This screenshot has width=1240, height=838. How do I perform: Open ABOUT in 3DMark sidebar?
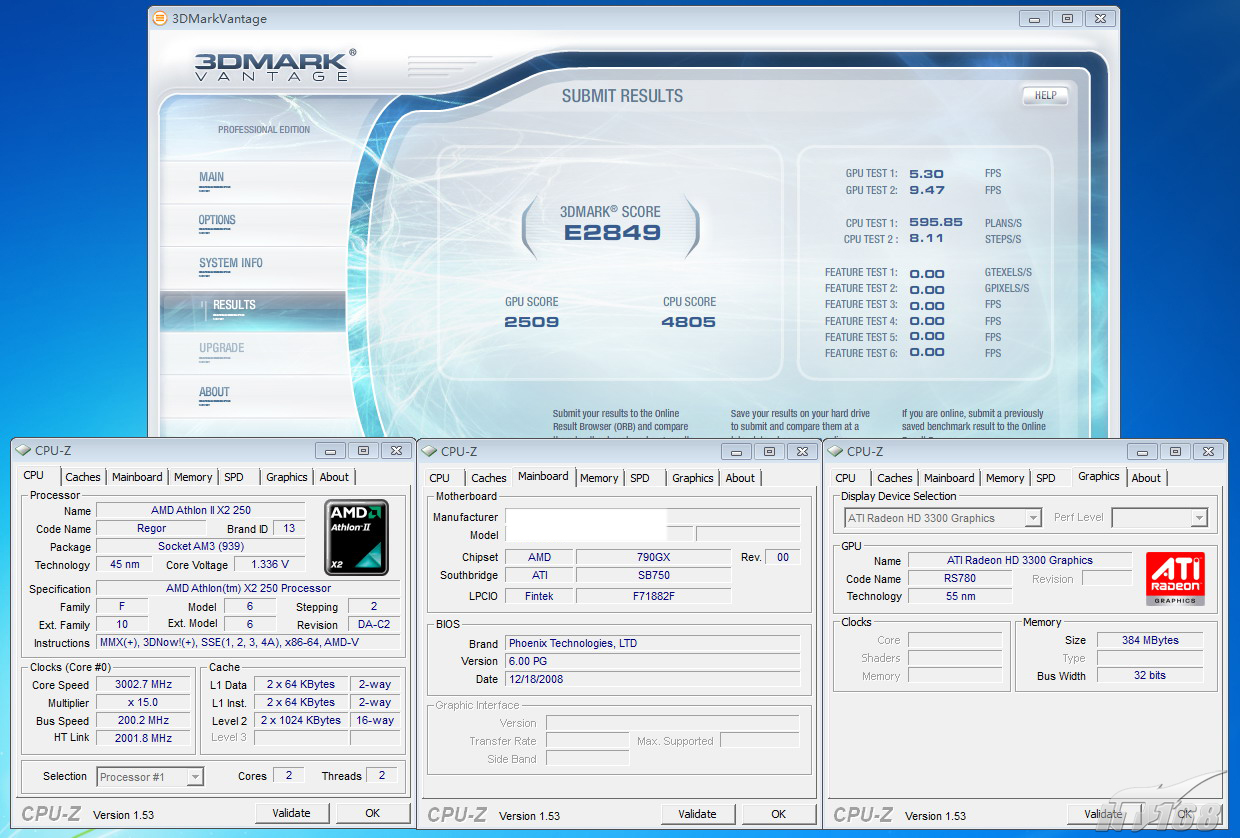pos(214,392)
